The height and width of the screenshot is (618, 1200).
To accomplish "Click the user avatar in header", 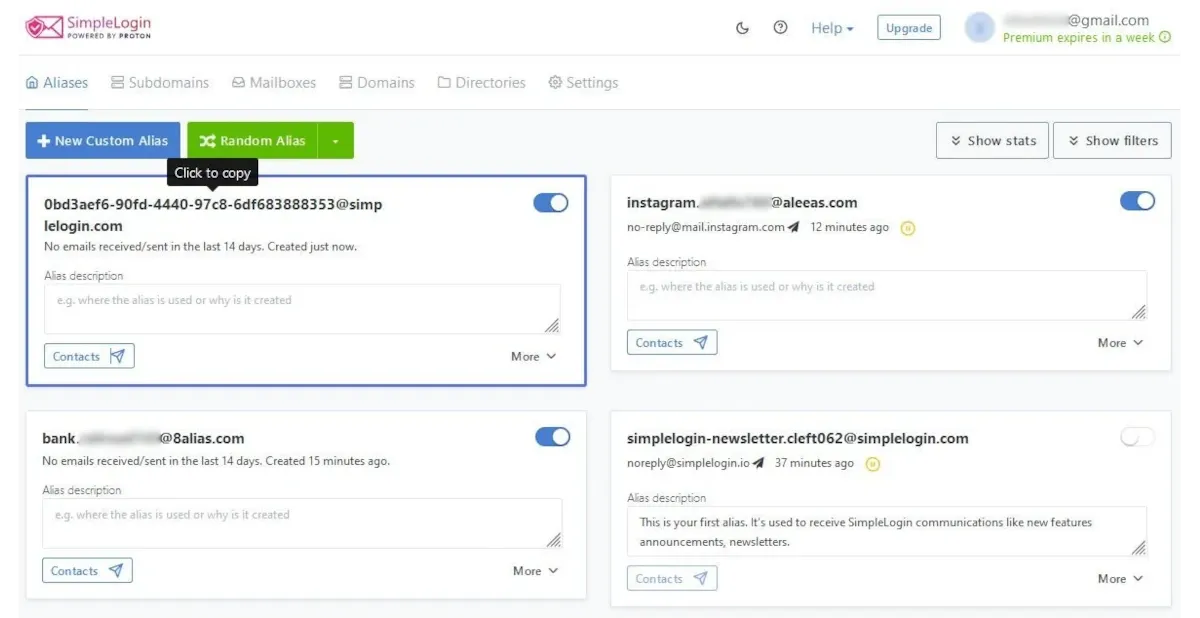I will point(979,28).
